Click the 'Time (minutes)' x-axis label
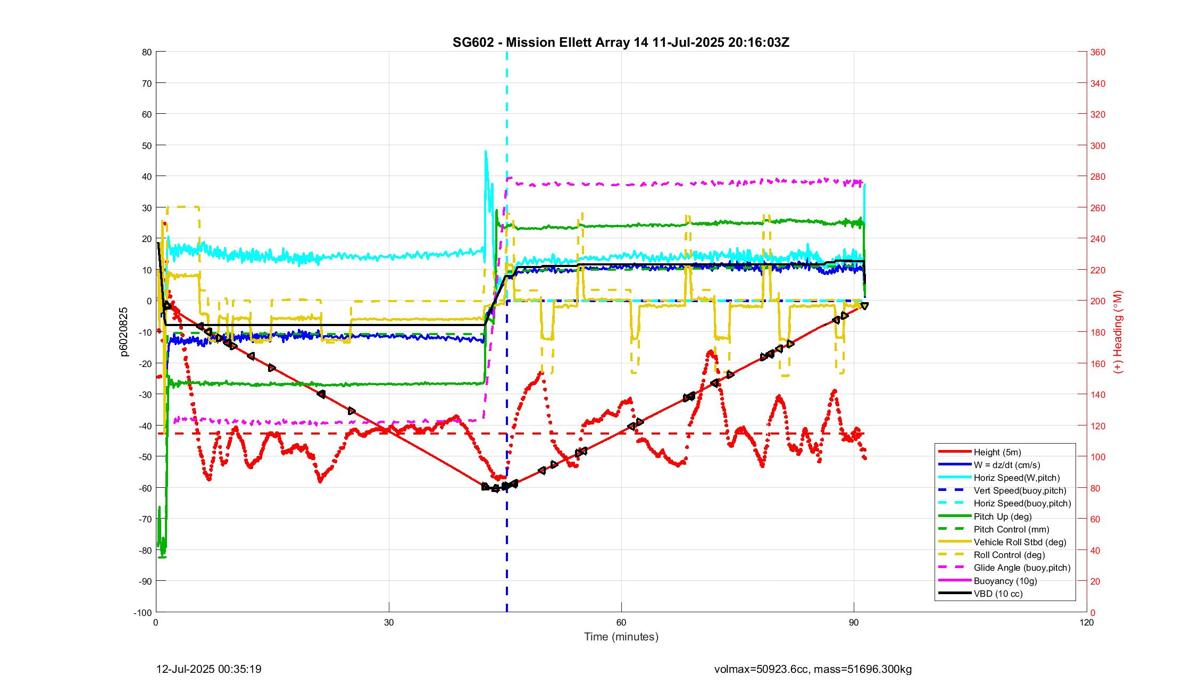The height and width of the screenshot is (688, 1200). [621, 637]
